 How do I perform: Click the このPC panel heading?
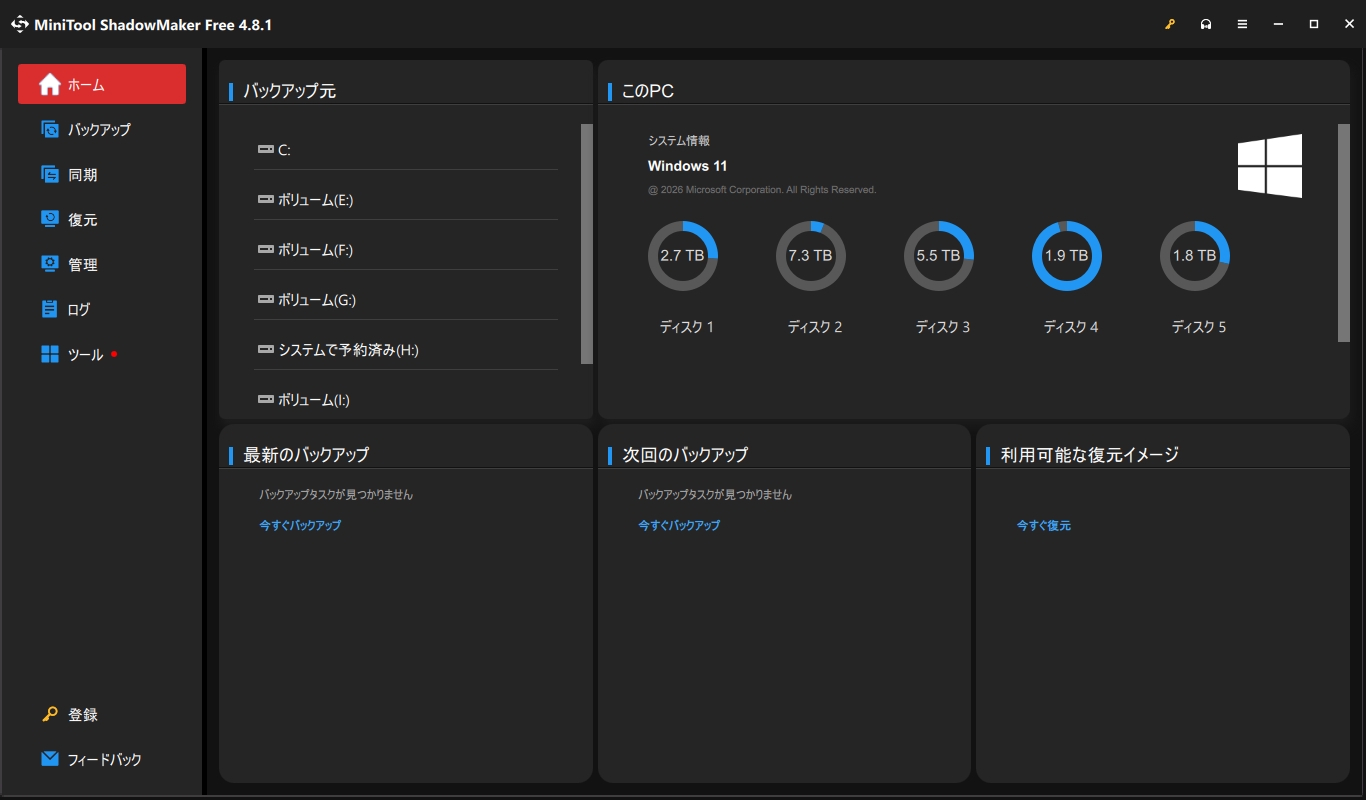pyautogui.click(x=648, y=91)
